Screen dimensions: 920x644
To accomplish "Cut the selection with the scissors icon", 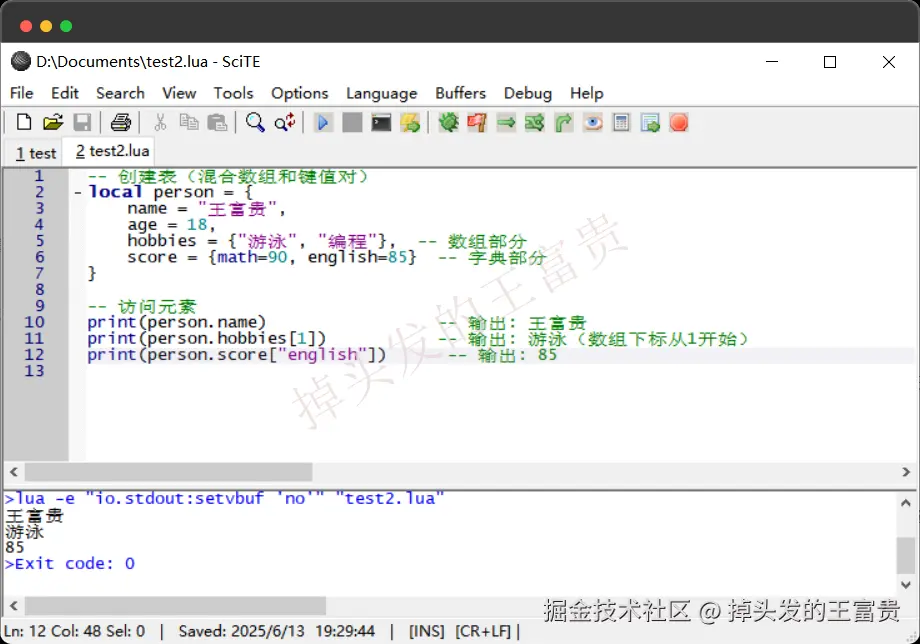I will (158, 121).
